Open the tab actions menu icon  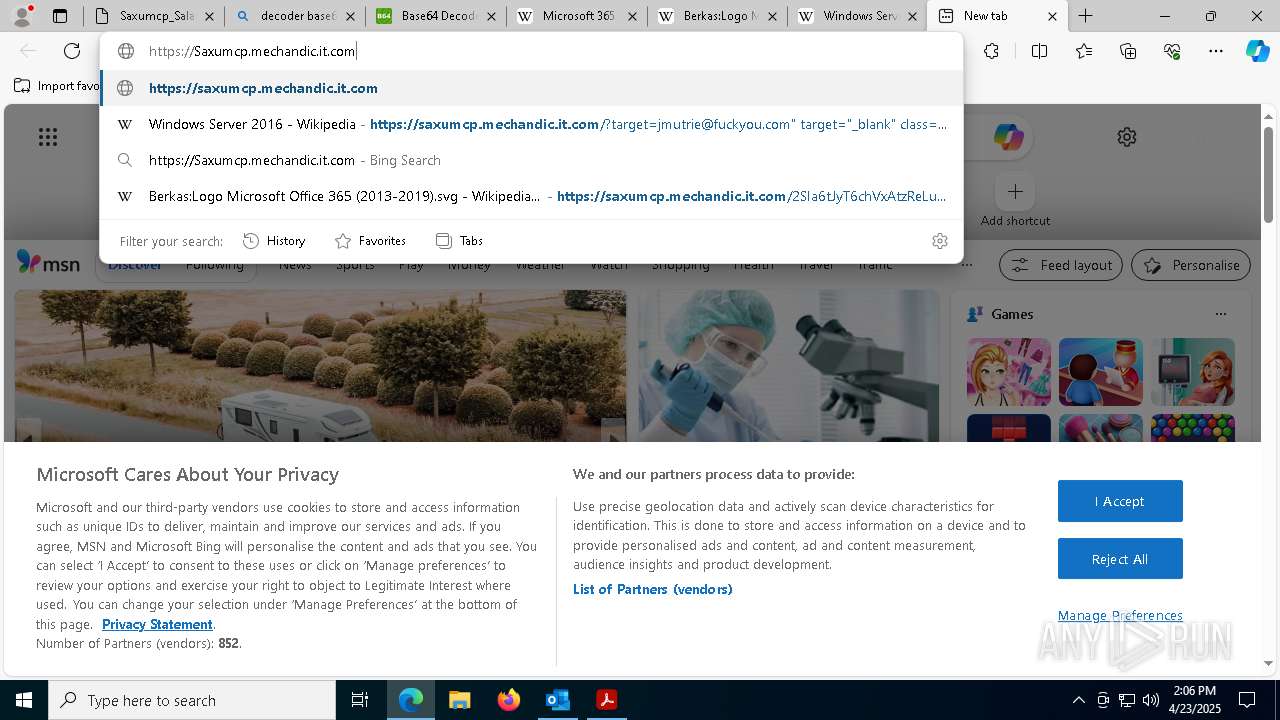(60, 16)
